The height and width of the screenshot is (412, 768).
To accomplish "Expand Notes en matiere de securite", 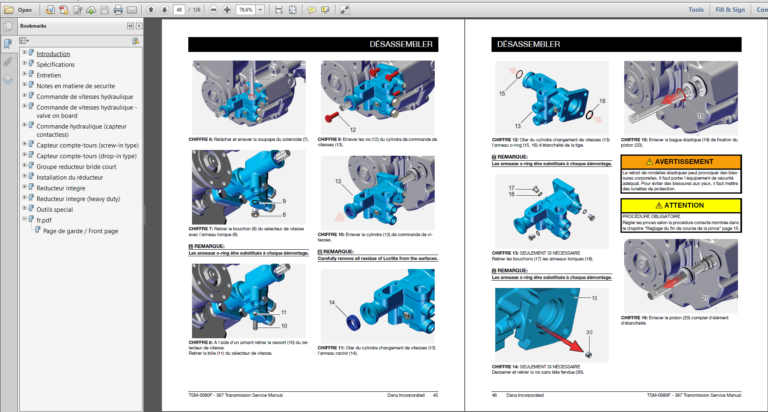I will pyautogui.click(x=24, y=84).
